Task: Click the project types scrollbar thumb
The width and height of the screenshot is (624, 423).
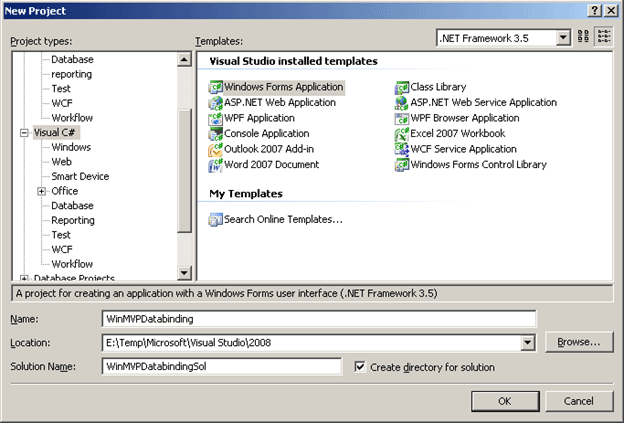Action: [184, 170]
